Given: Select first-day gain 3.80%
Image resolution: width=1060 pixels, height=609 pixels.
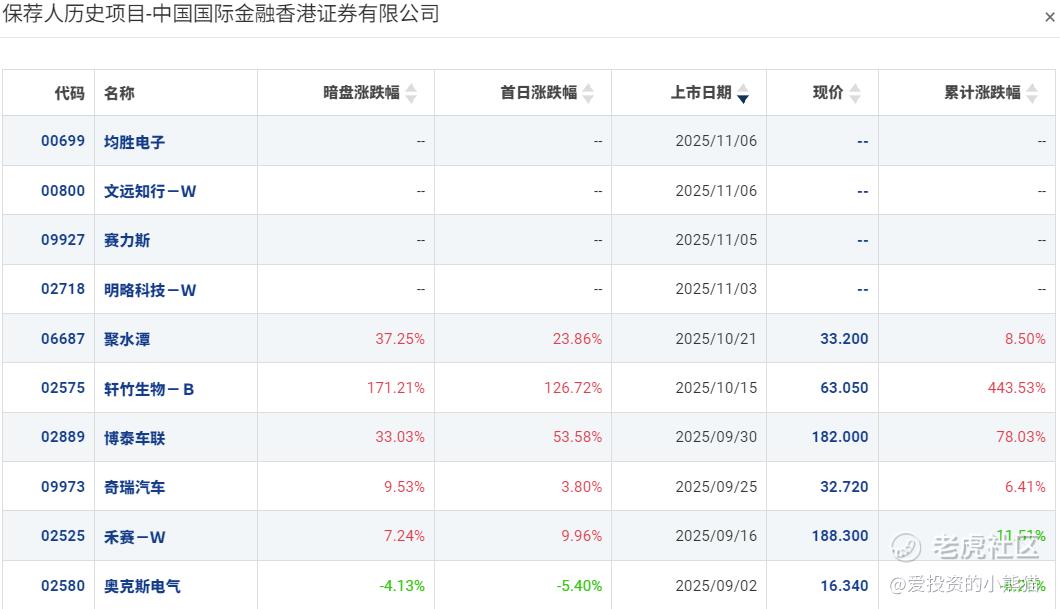Looking at the screenshot, I should pyautogui.click(x=581, y=486).
